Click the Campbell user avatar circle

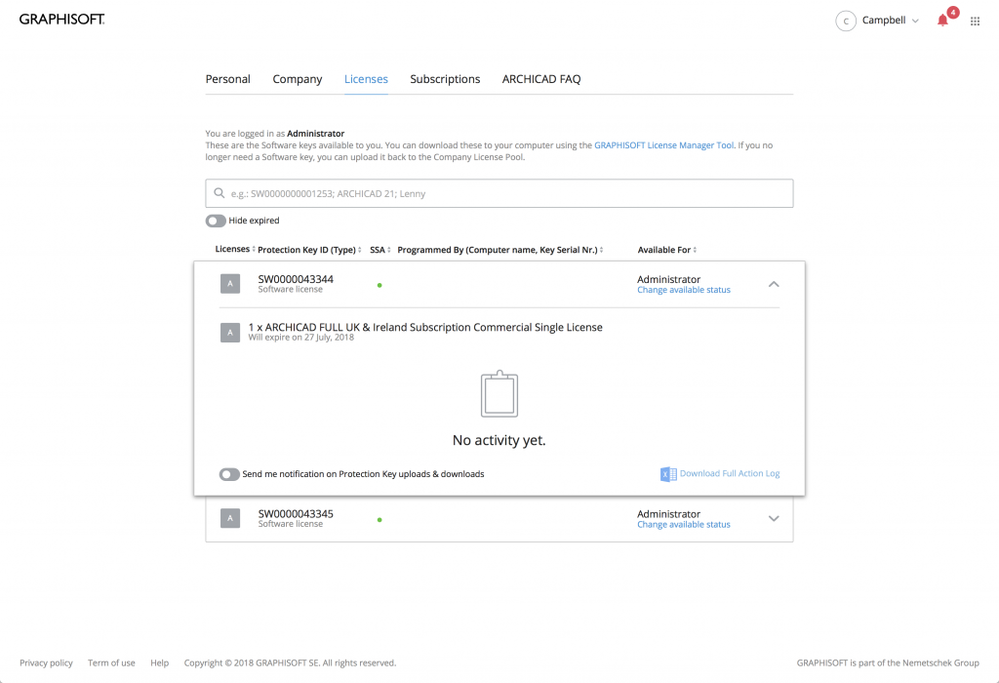845,21
